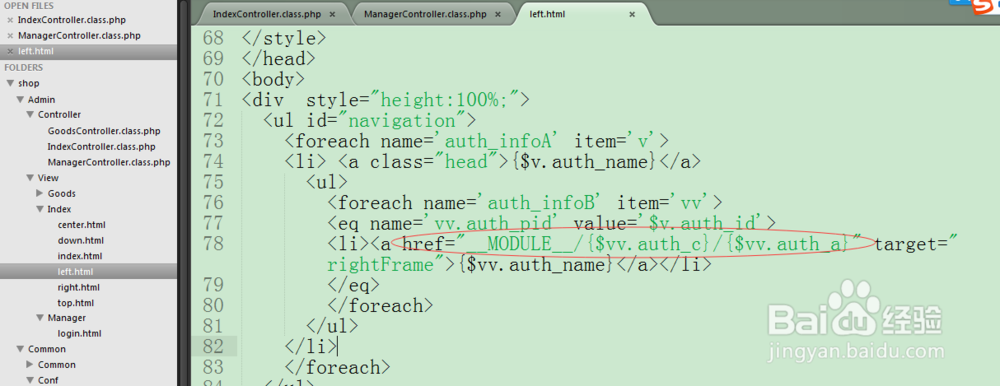Collapse the top-level Common folder
1000x386 pixels.
[x=20, y=349]
